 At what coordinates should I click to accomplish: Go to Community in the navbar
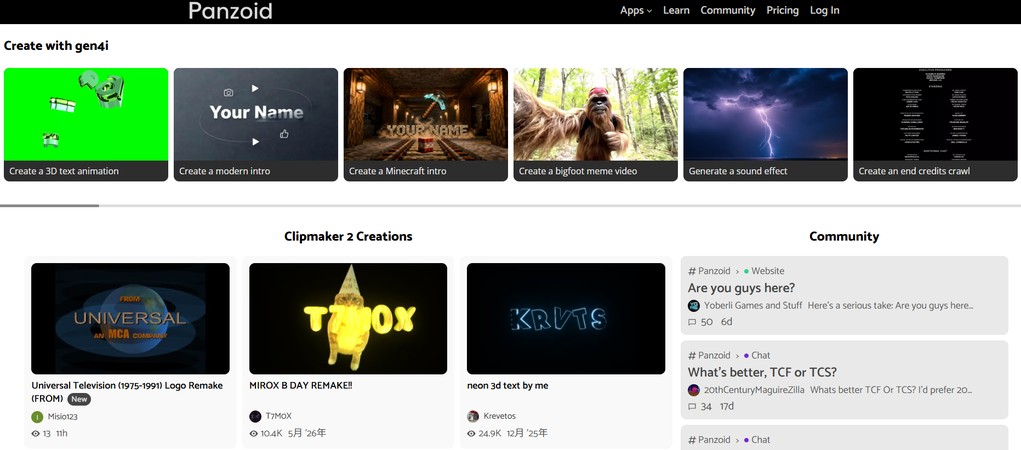727,10
